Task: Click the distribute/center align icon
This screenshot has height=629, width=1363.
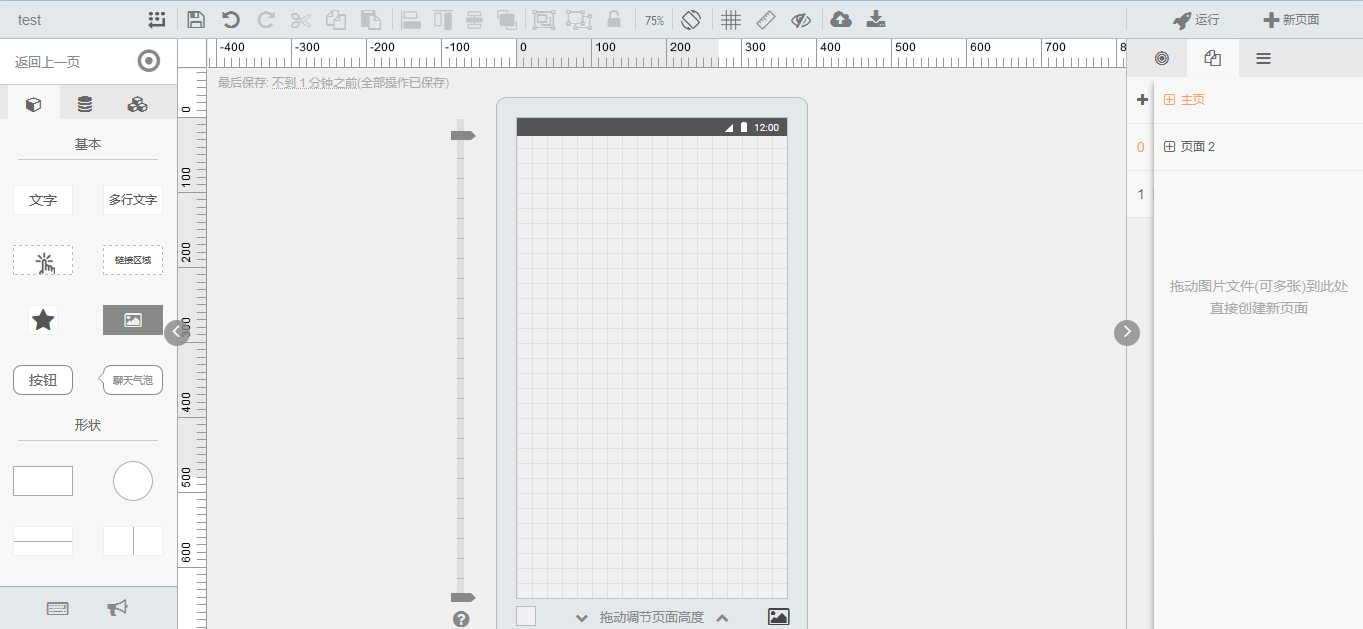Action: (475, 20)
